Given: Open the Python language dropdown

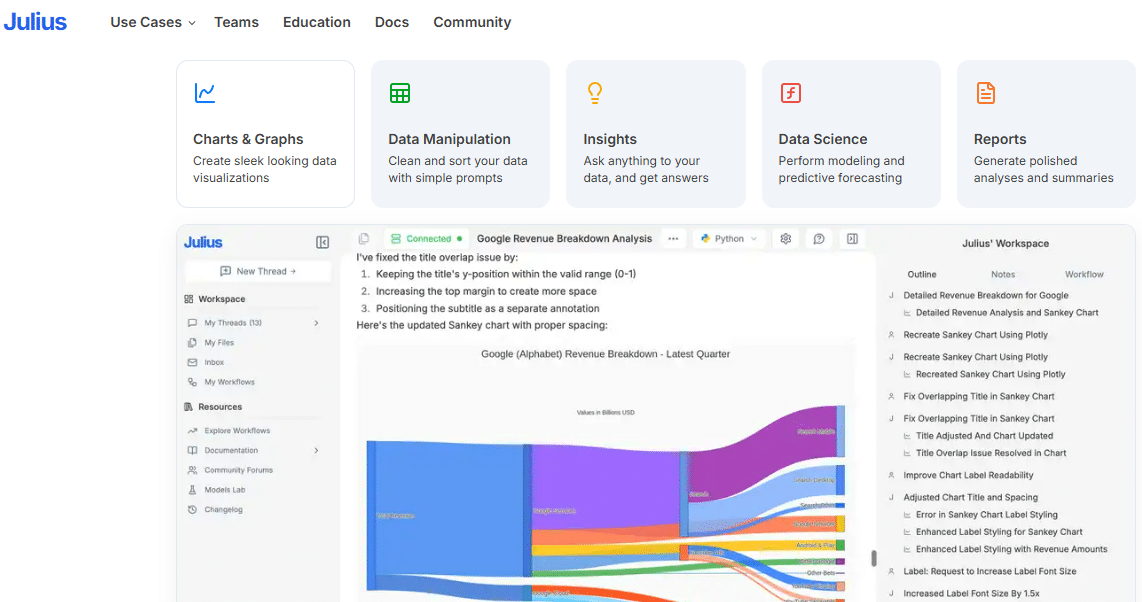Looking at the screenshot, I should (729, 239).
